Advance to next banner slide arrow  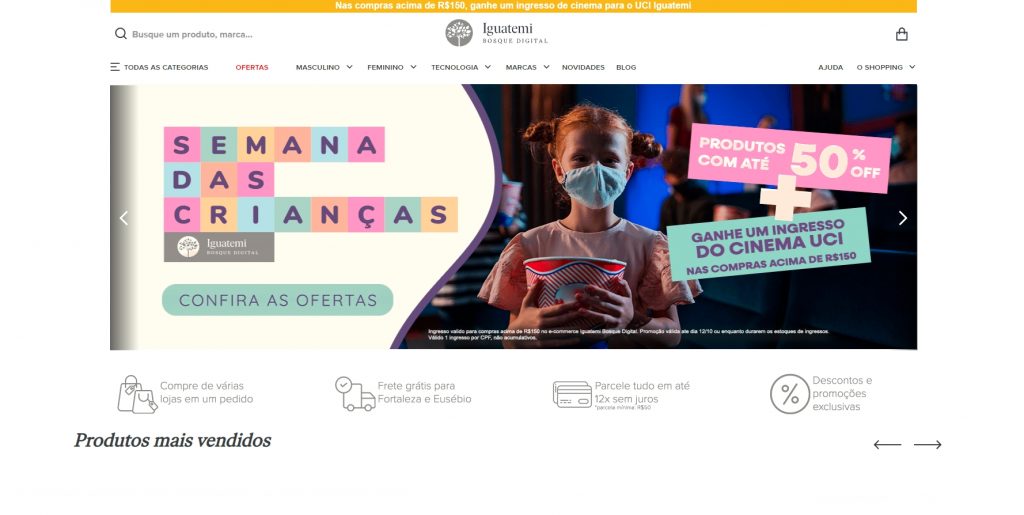pos(903,218)
